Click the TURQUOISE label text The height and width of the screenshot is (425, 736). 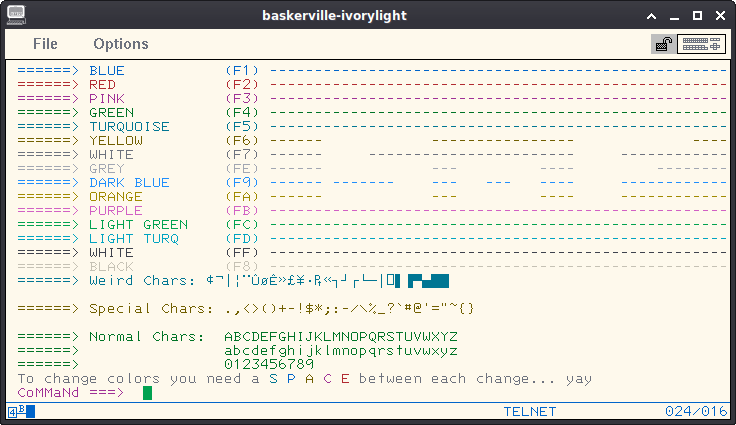(x=130, y=127)
